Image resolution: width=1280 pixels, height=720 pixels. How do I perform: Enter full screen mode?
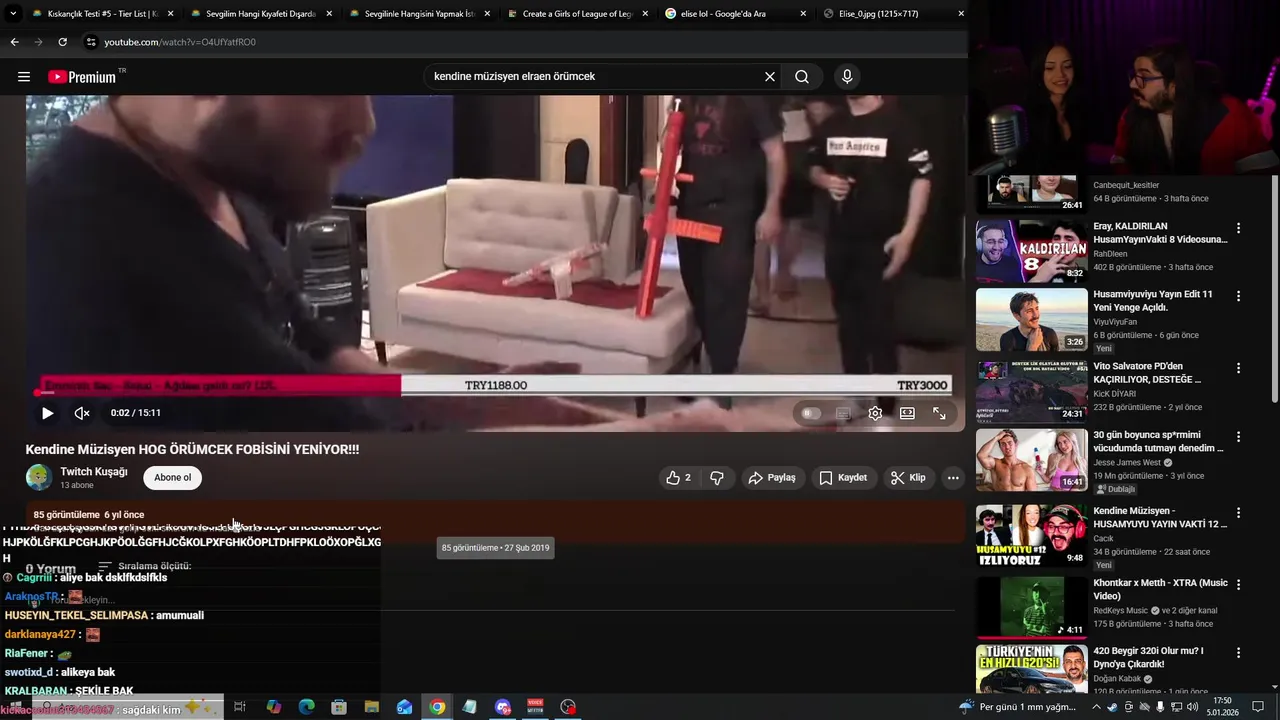[x=939, y=413]
